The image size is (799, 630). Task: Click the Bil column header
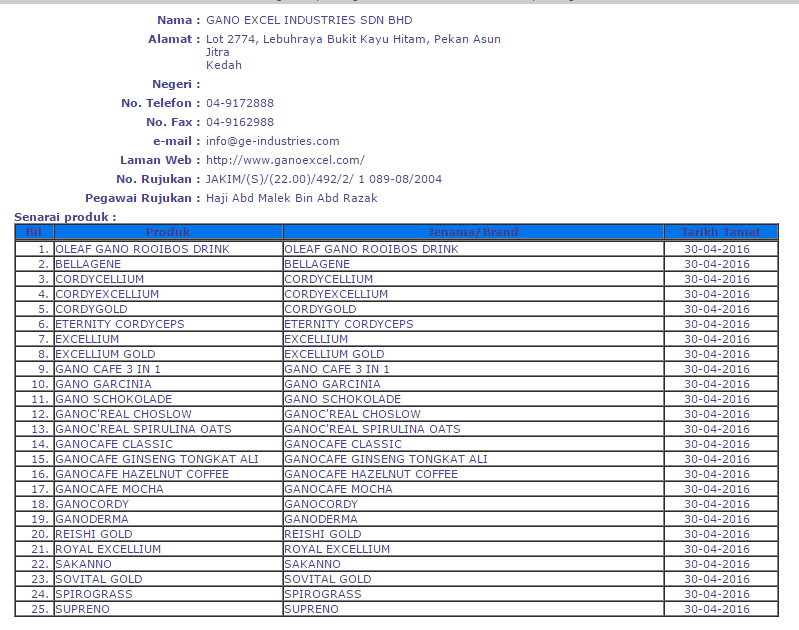tap(33, 232)
